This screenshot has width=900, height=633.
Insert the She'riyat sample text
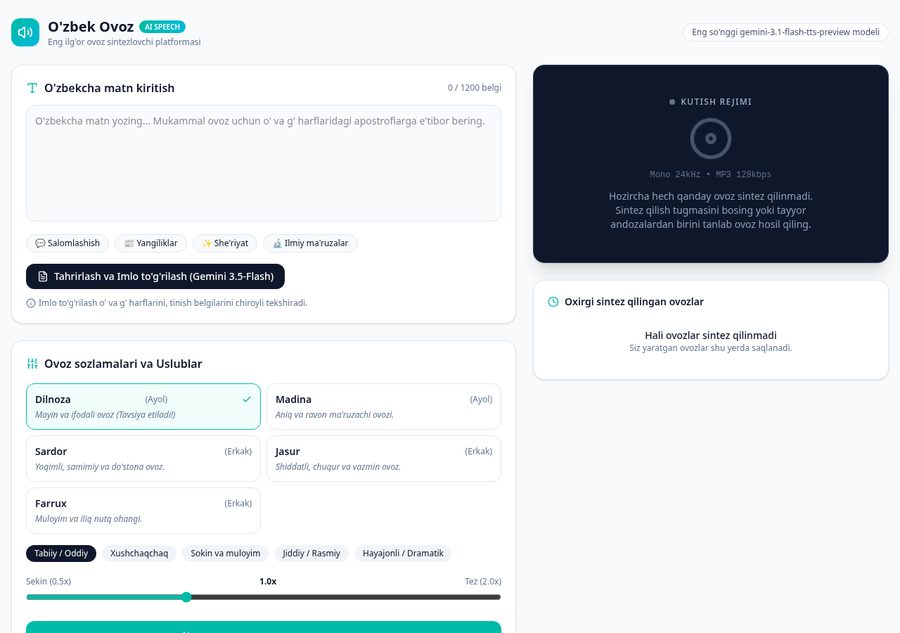pyautogui.click(x=225, y=243)
